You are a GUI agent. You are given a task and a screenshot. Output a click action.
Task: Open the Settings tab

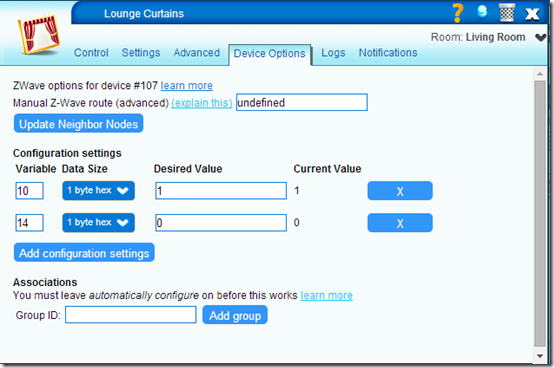pyautogui.click(x=141, y=53)
